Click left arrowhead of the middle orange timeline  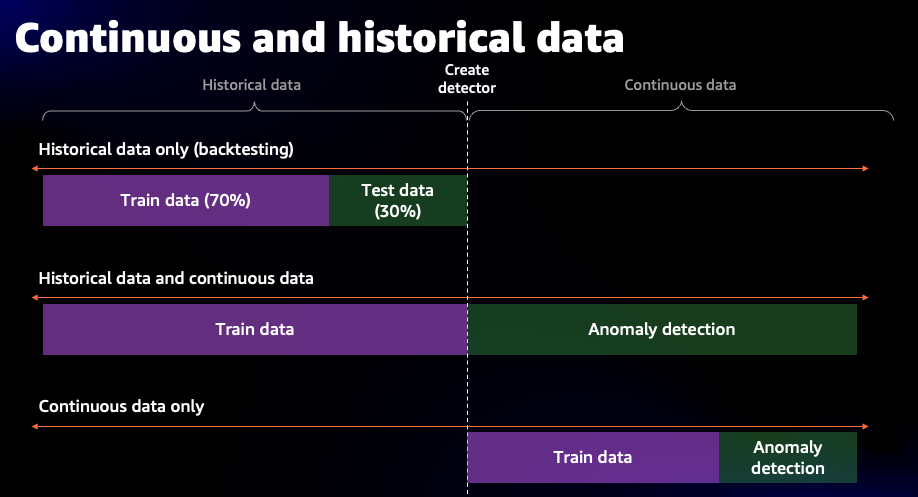[35, 297]
